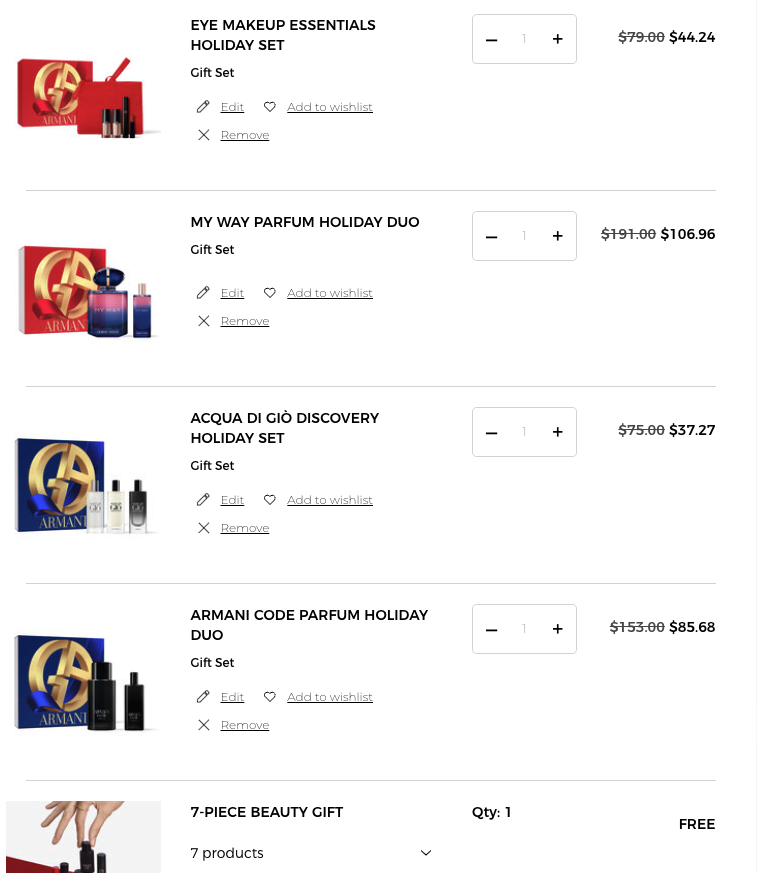Click the Edit pencil icon for Armani Code Duo
Image resolution: width=757 pixels, height=873 pixels.
point(203,696)
